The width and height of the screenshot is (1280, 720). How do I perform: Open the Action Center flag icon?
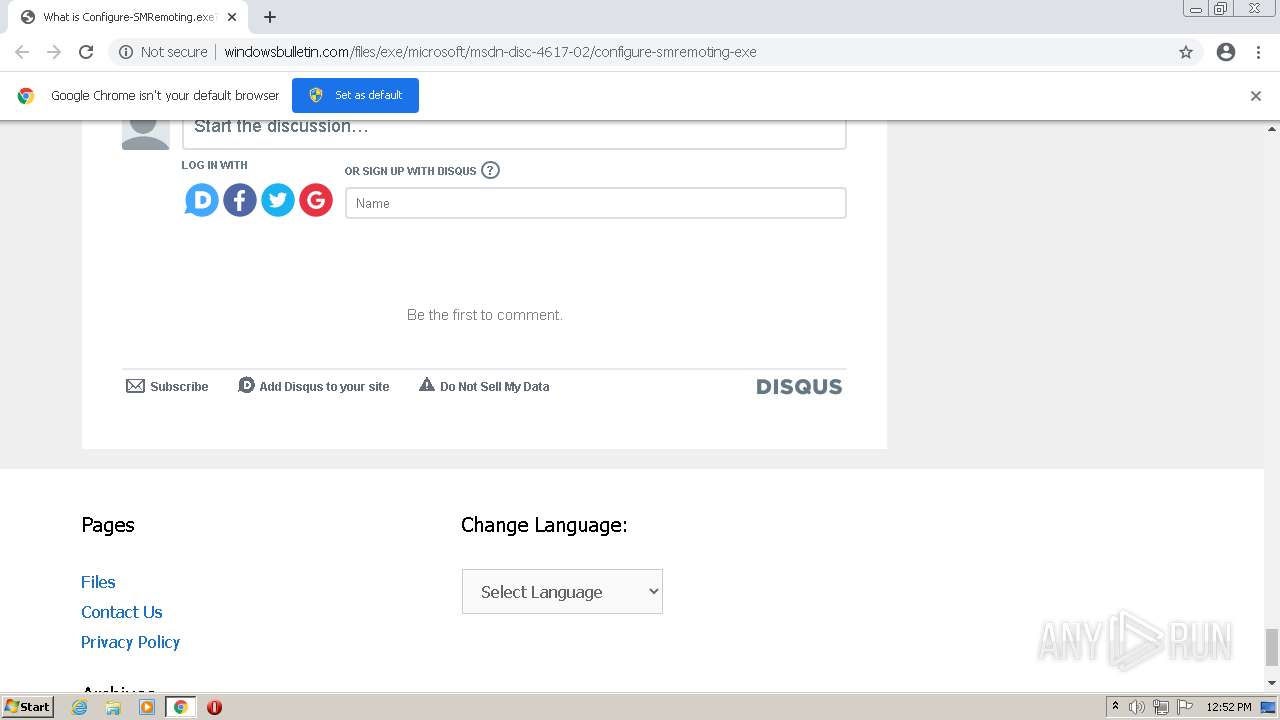[1185, 707]
